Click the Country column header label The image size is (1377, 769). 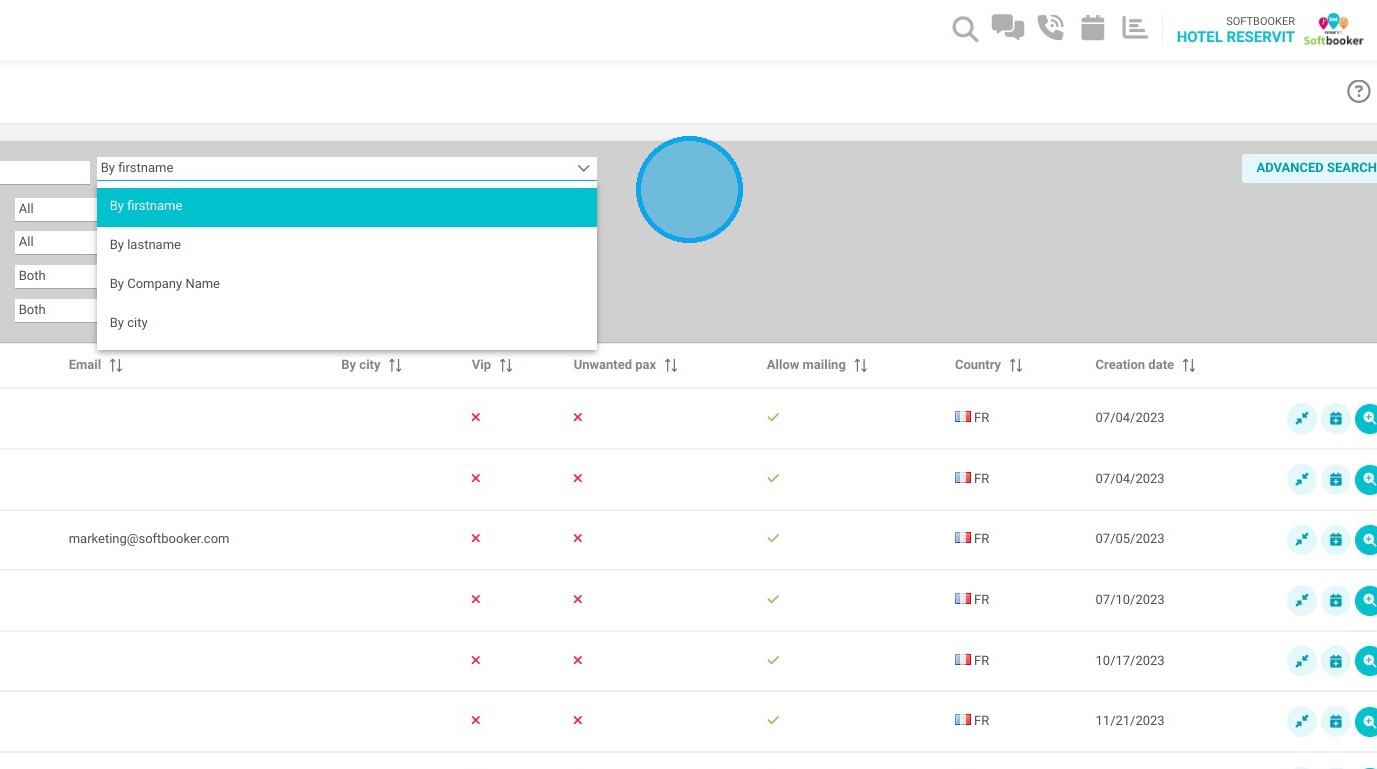(x=978, y=365)
